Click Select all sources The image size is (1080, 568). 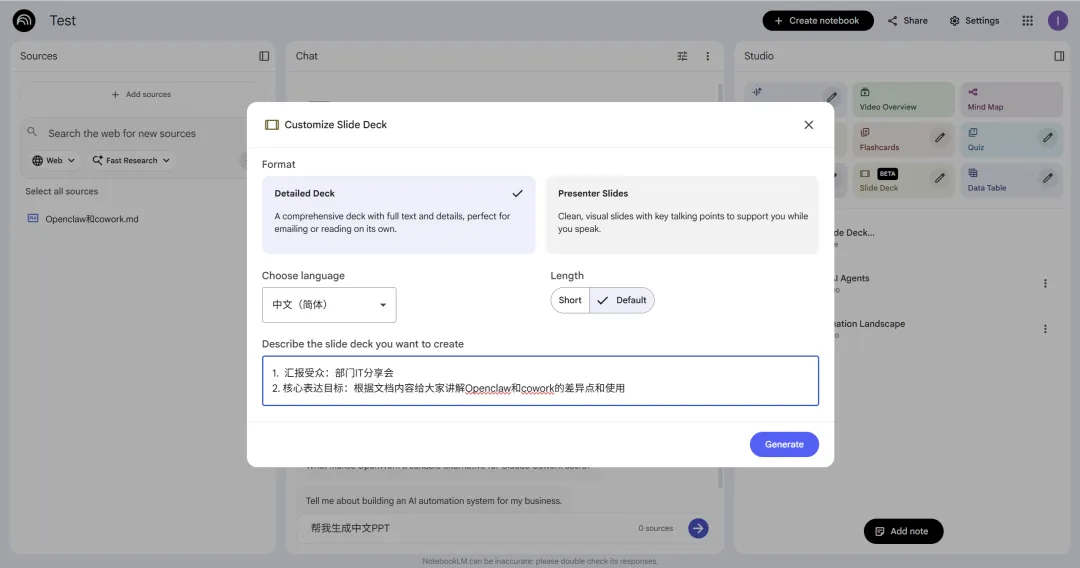tap(61, 191)
